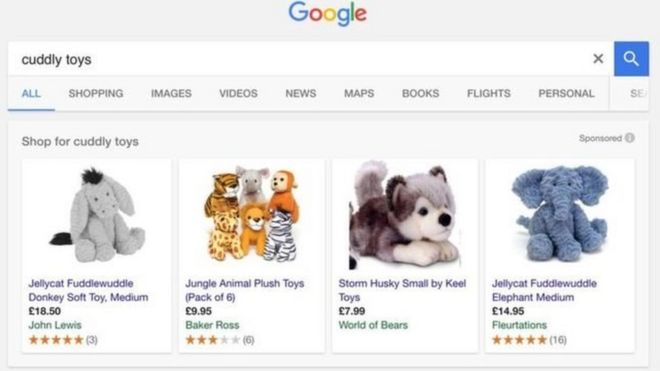Image resolution: width=660 pixels, height=371 pixels.
Task: Select the News tab
Action: tap(301, 93)
